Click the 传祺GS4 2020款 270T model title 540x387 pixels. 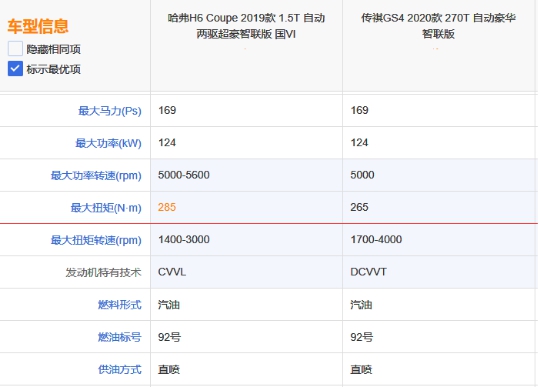[438, 26]
